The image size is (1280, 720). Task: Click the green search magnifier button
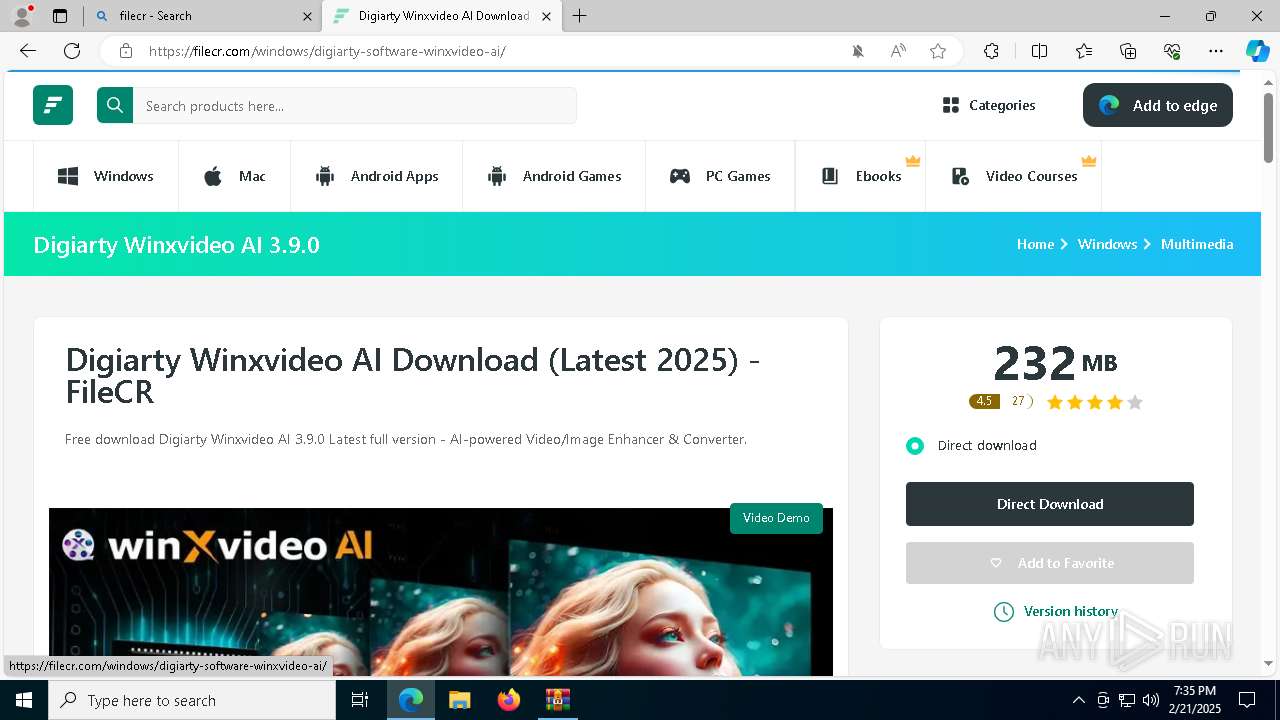point(115,105)
